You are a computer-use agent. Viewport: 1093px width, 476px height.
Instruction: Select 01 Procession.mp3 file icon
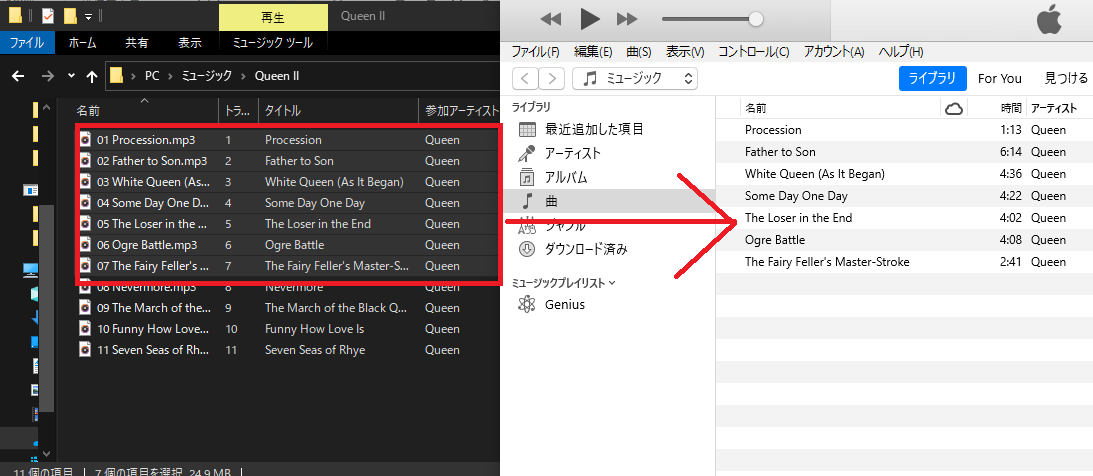[x=85, y=139]
